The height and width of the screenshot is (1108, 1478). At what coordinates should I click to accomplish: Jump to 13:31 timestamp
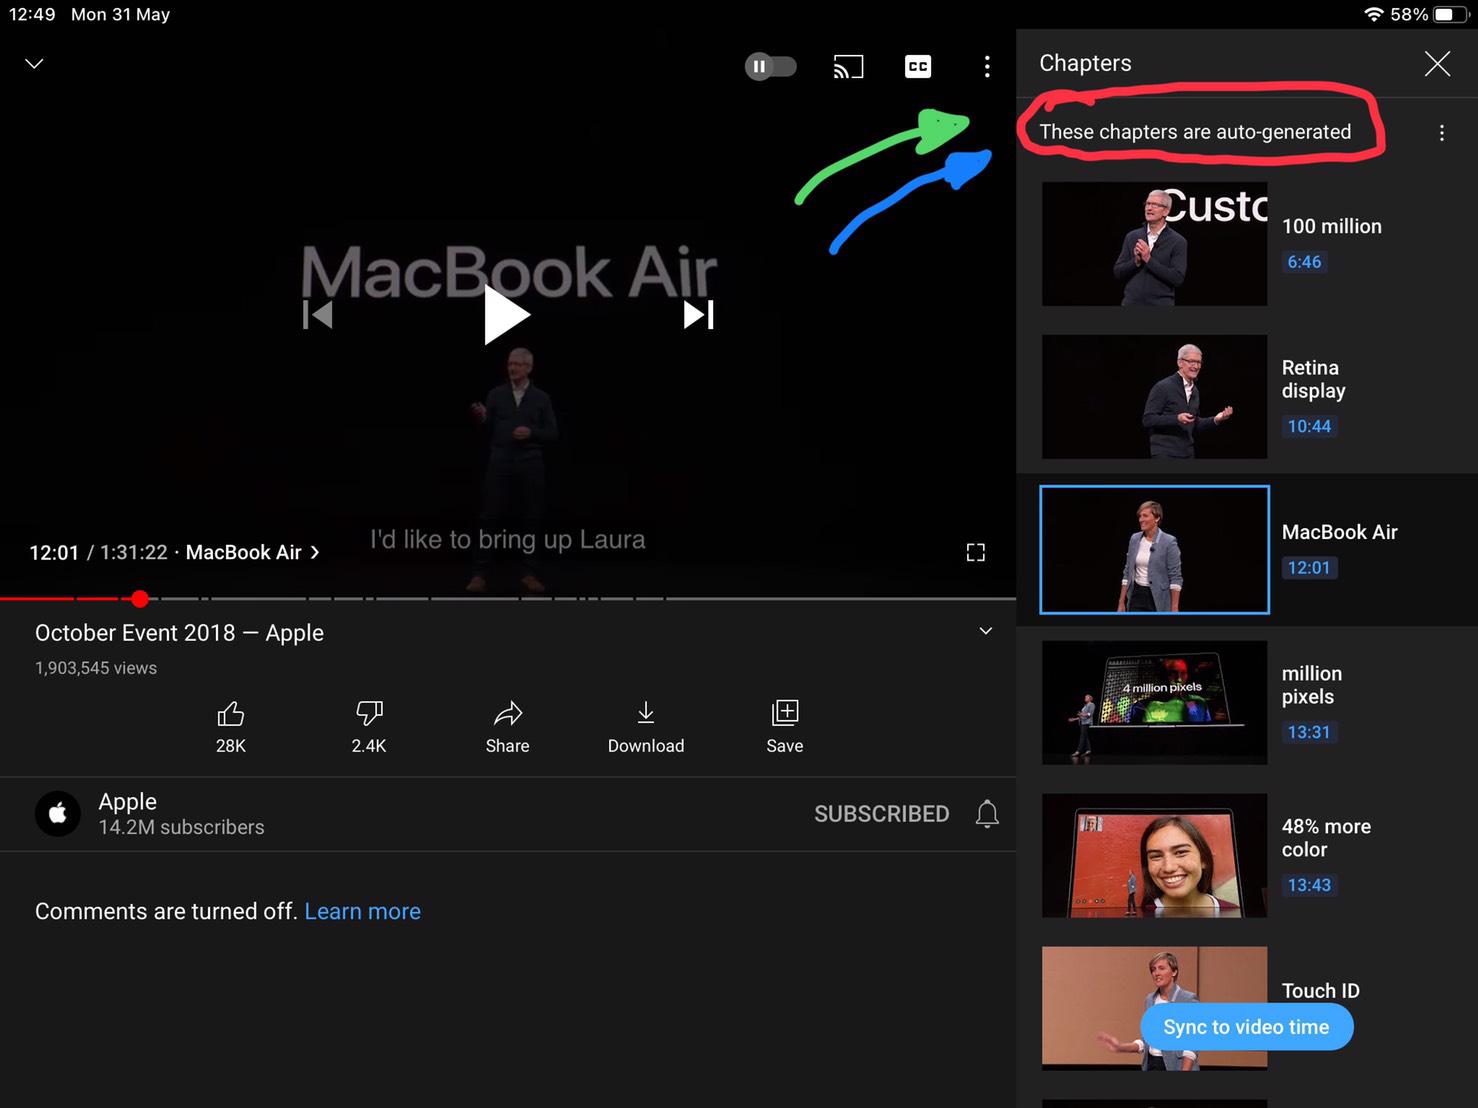click(x=1309, y=732)
